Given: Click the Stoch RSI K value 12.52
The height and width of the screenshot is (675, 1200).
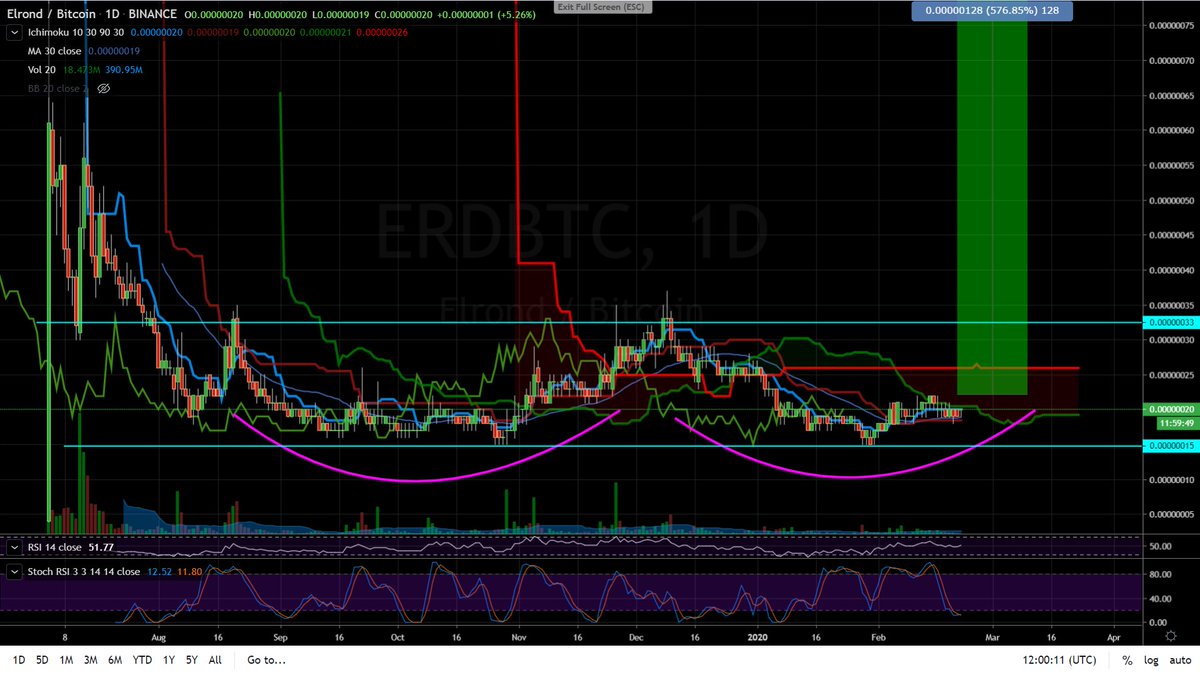Looking at the screenshot, I should coord(160,572).
